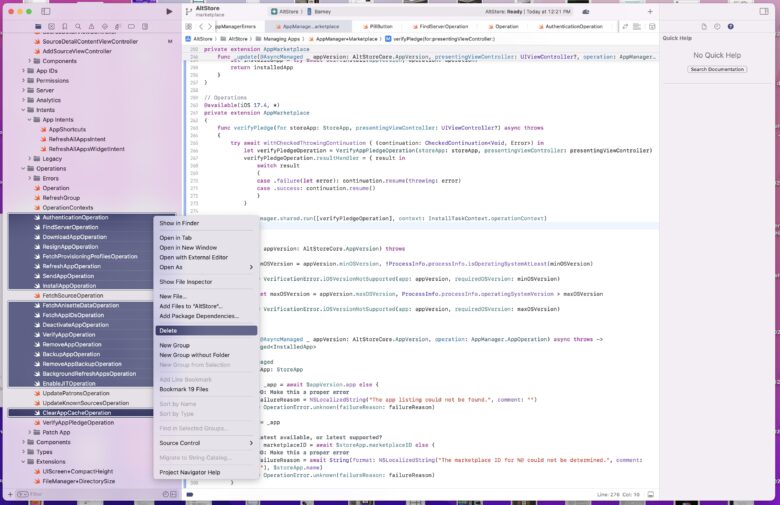The image size is (780, 505).
Task: Collapse the Extensions group
Action: click(24, 461)
